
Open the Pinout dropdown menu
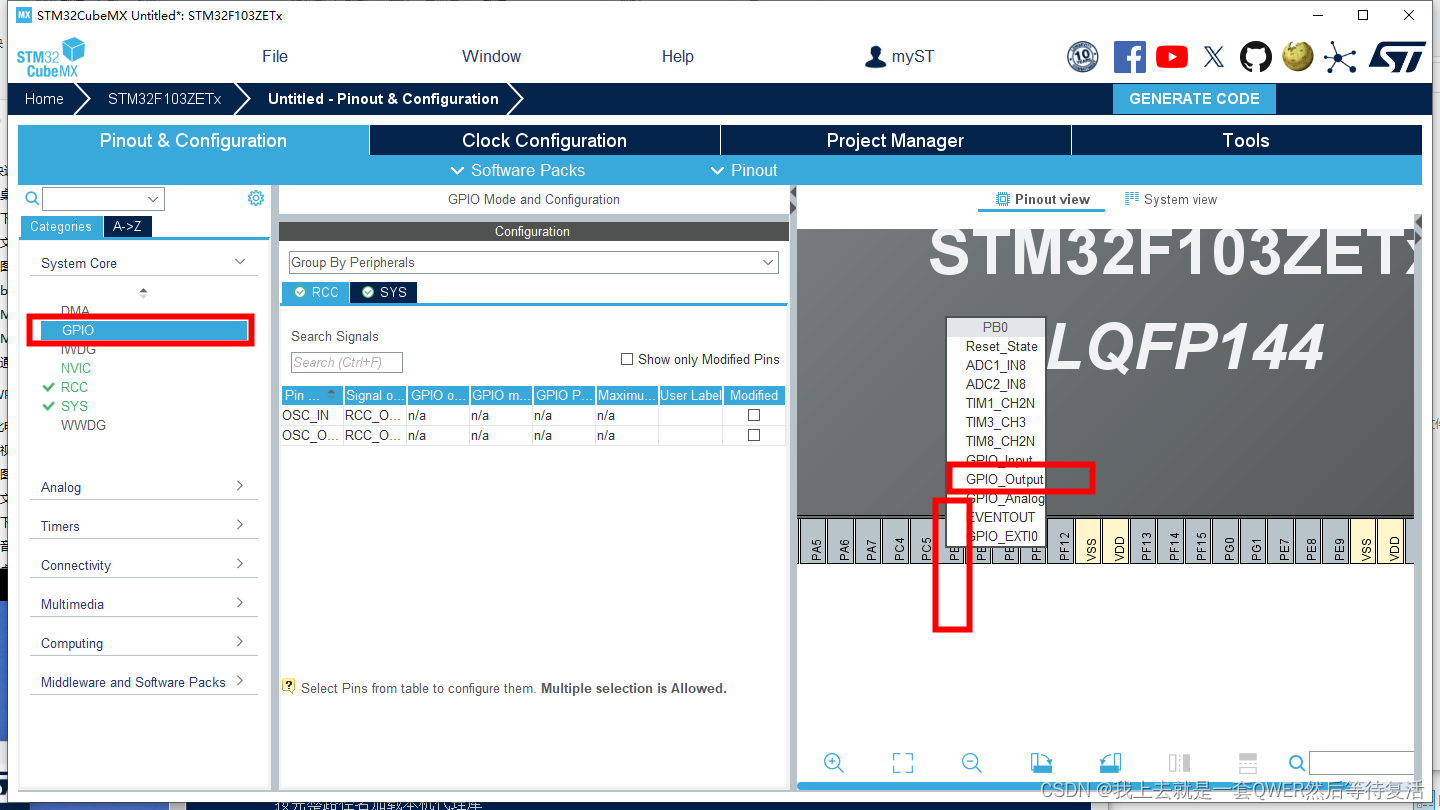point(743,170)
